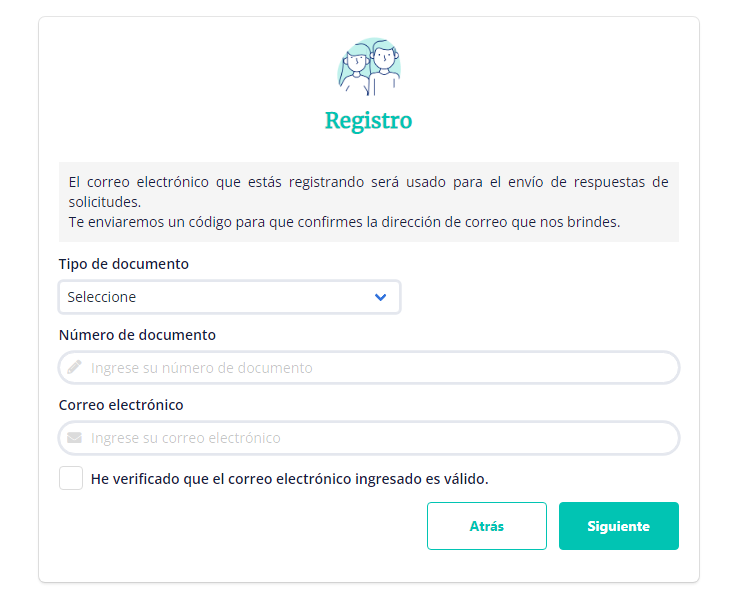734x596 pixels.
Task: Click the envelope icon in email field
Action: pyautogui.click(x=74, y=438)
